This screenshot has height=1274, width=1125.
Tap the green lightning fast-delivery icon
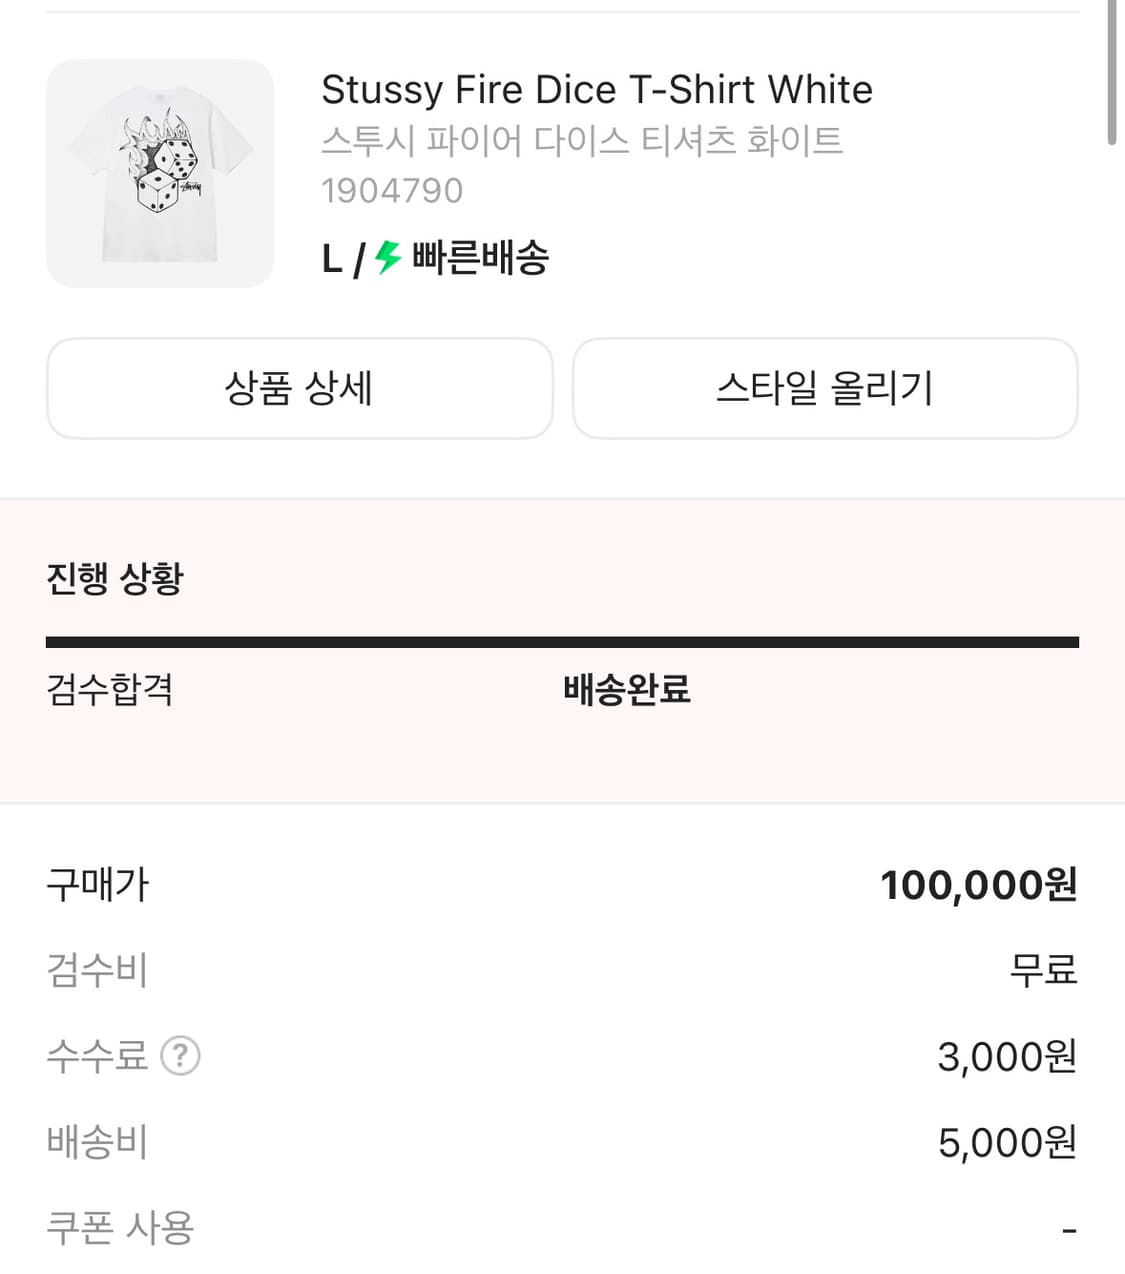(x=388, y=258)
